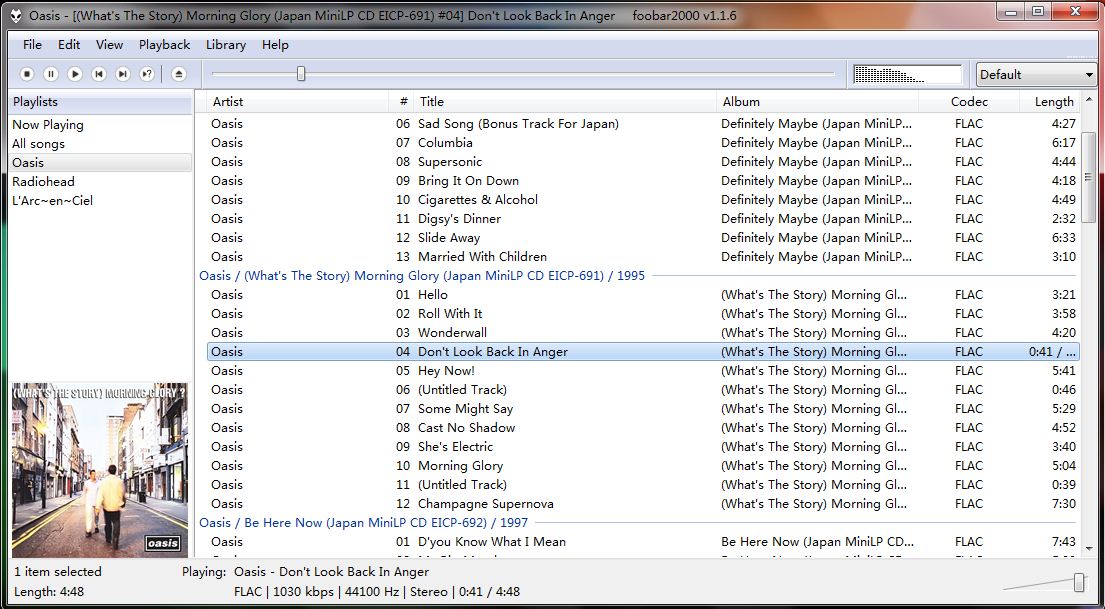Select the track "Cigarettes & Alcohol"
Screen dimensions: 1105x609
[643, 199]
